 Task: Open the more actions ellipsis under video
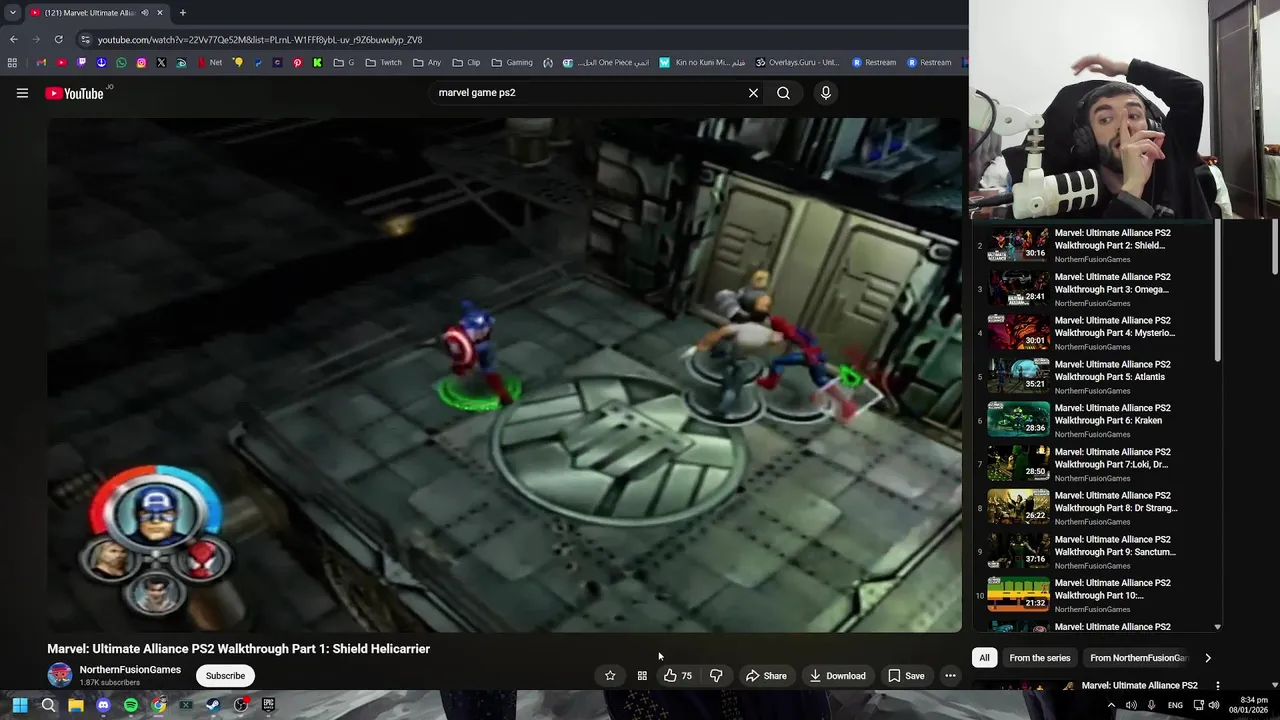click(x=950, y=676)
